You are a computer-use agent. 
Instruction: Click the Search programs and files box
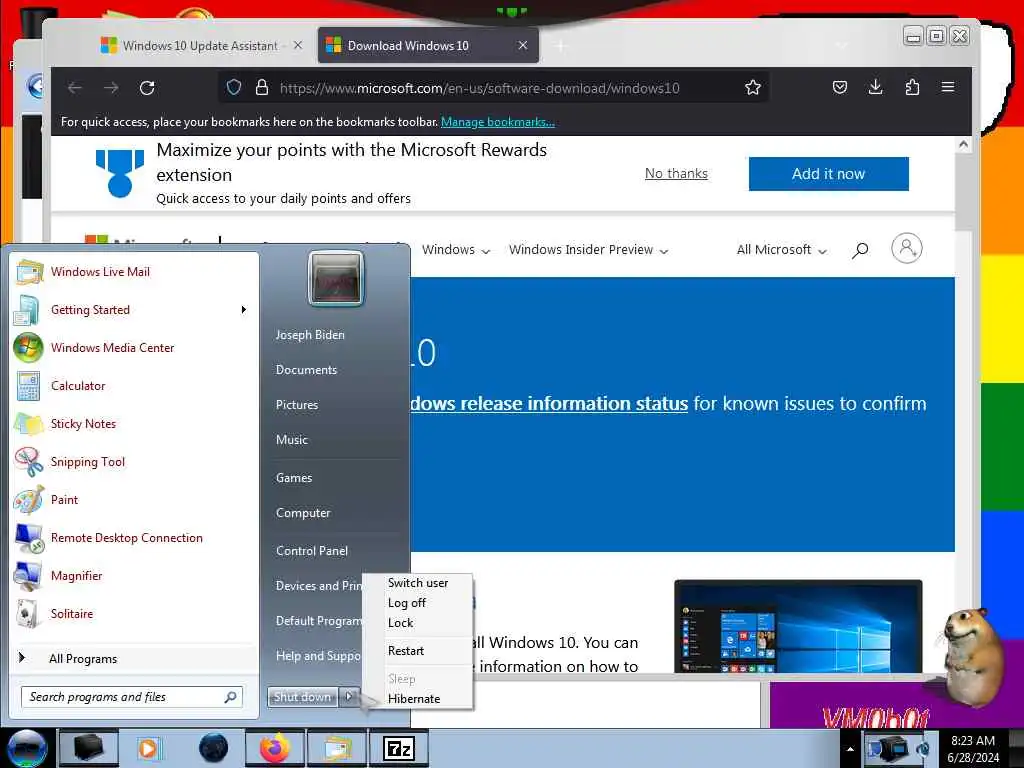(x=132, y=697)
